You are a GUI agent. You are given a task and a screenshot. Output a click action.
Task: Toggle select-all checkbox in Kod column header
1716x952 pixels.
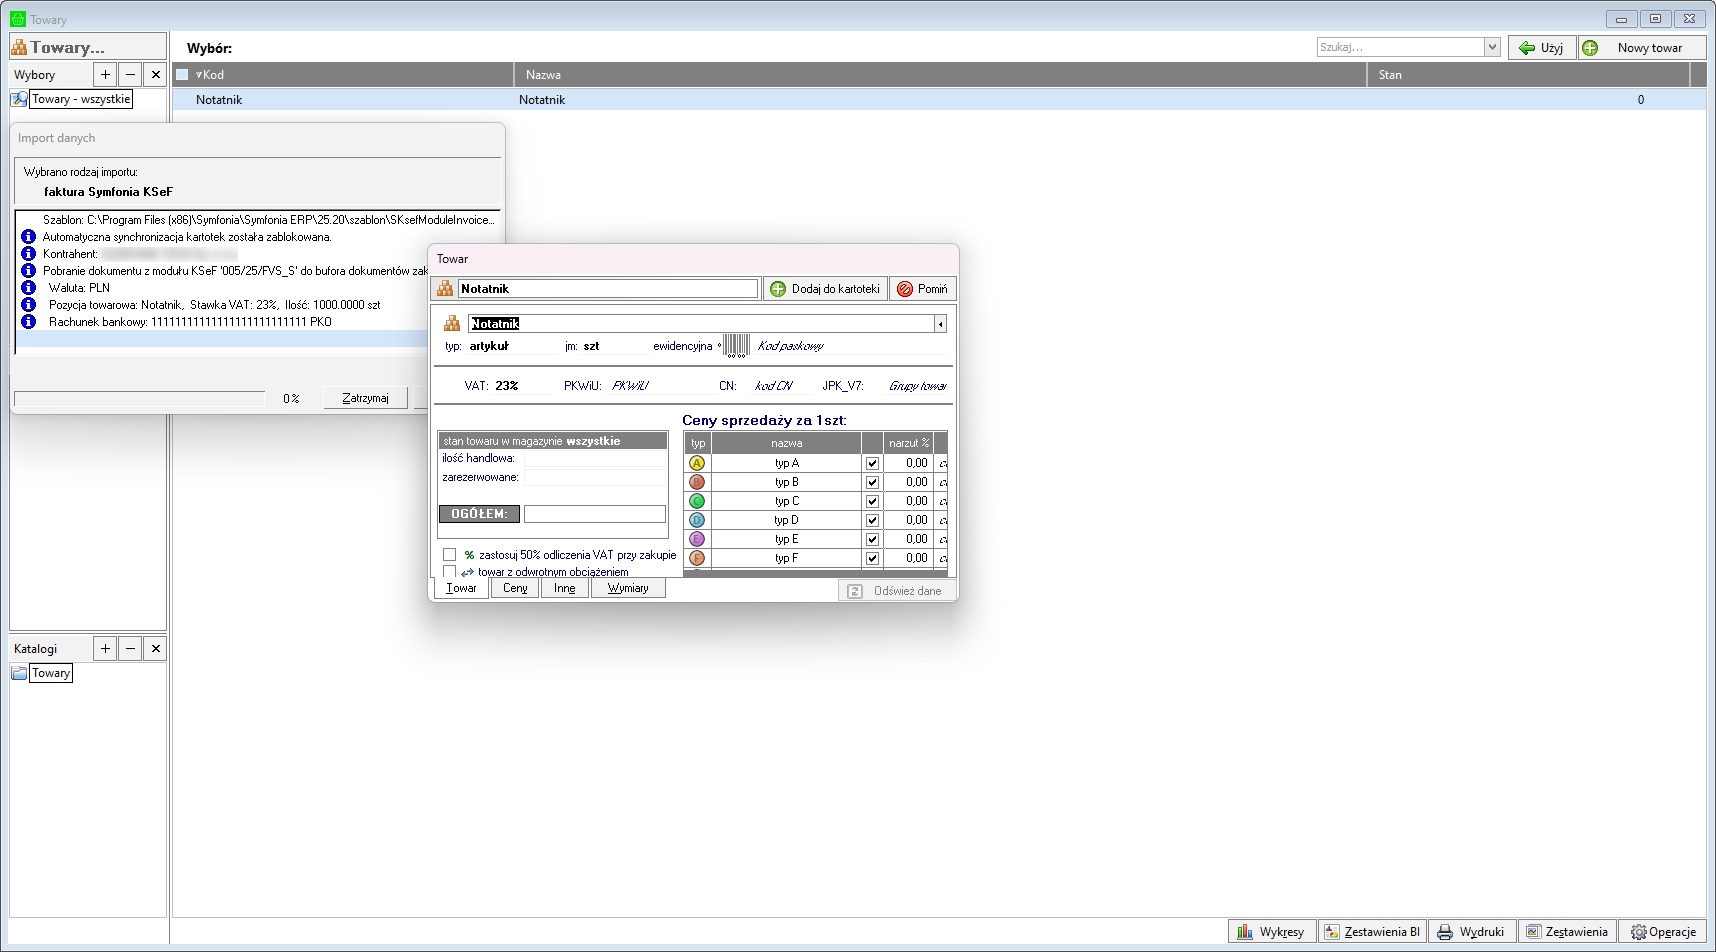tap(182, 75)
